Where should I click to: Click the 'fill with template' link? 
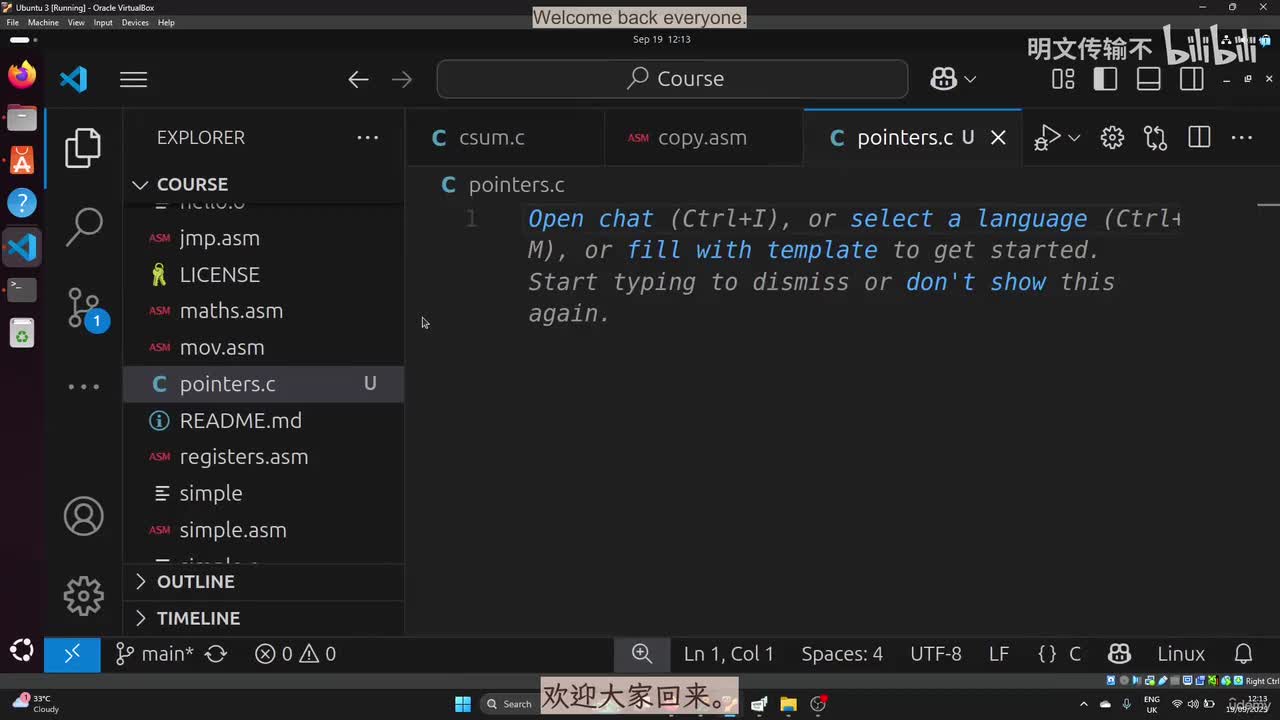coord(752,250)
